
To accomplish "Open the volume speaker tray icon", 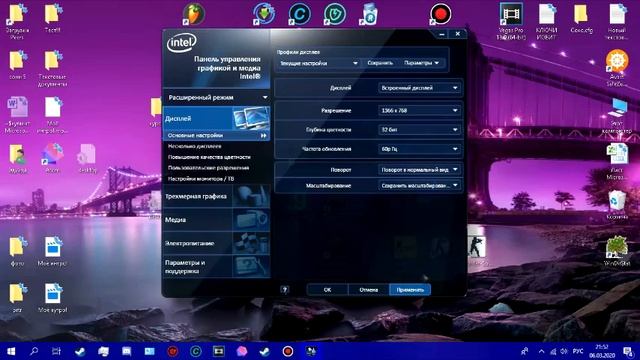I will 564,351.
